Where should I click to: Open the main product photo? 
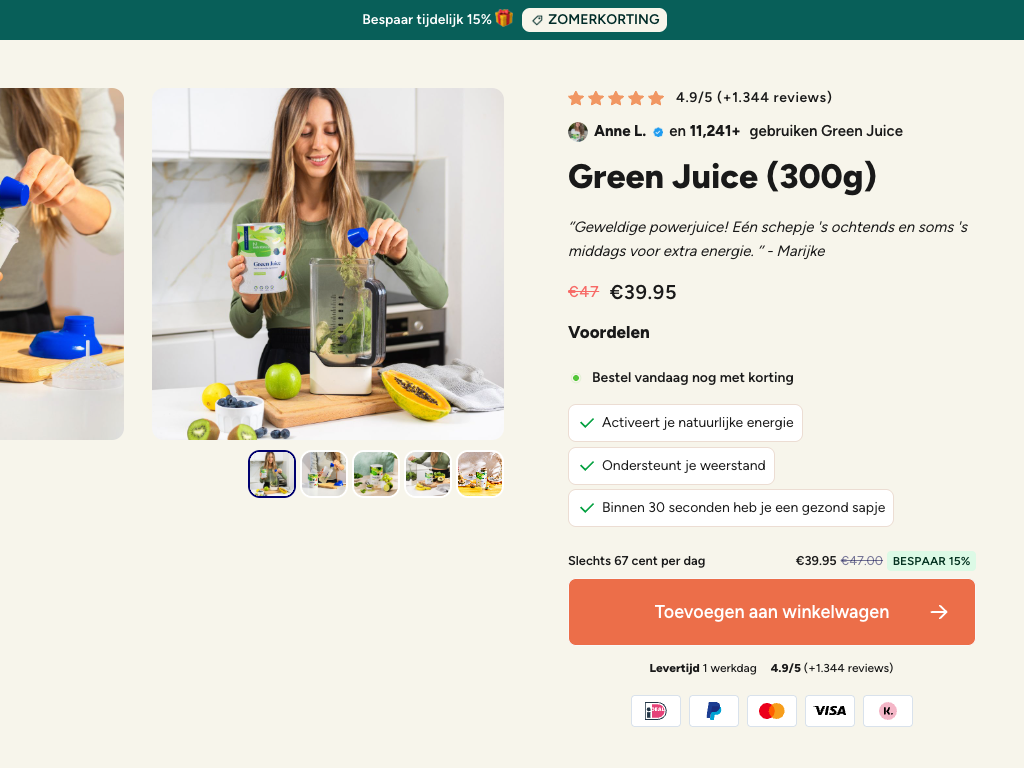point(328,264)
